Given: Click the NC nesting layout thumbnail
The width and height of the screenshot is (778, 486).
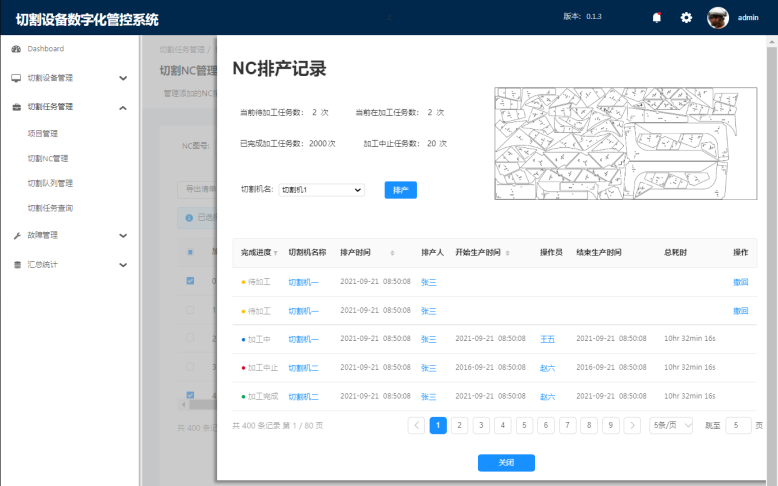Looking at the screenshot, I should point(626,143).
